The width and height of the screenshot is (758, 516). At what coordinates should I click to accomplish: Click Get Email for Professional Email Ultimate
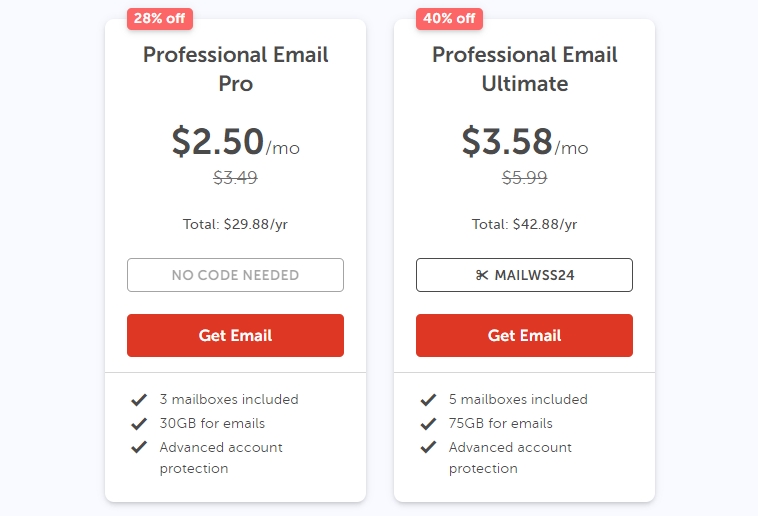click(524, 335)
